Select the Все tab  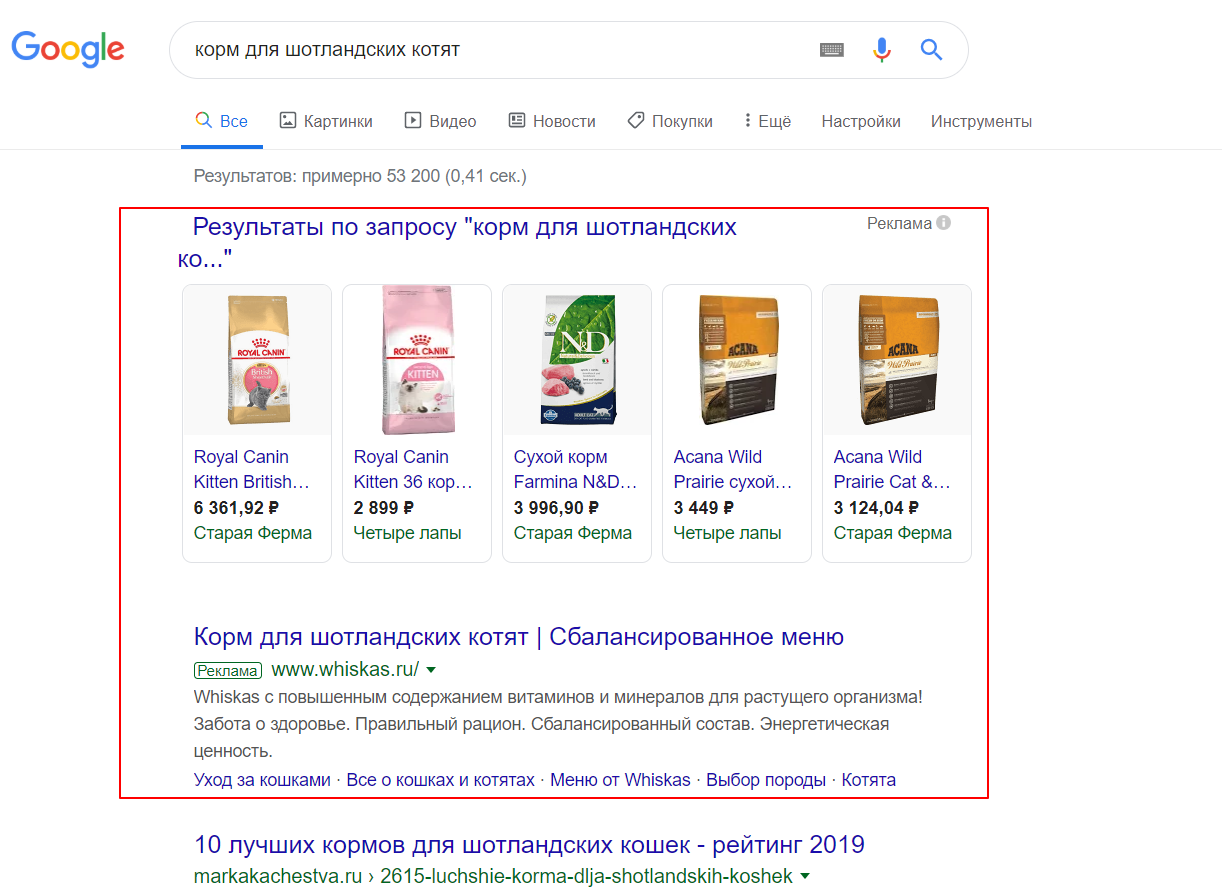pos(222,121)
